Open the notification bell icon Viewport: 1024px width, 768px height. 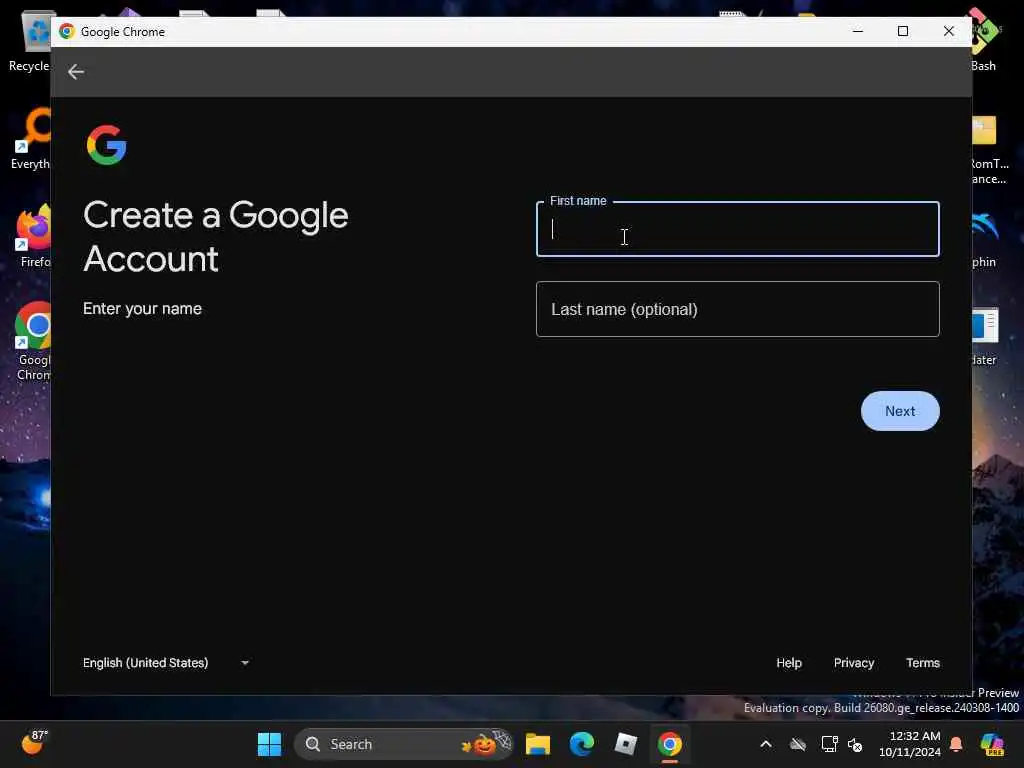click(x=955, y=744)
